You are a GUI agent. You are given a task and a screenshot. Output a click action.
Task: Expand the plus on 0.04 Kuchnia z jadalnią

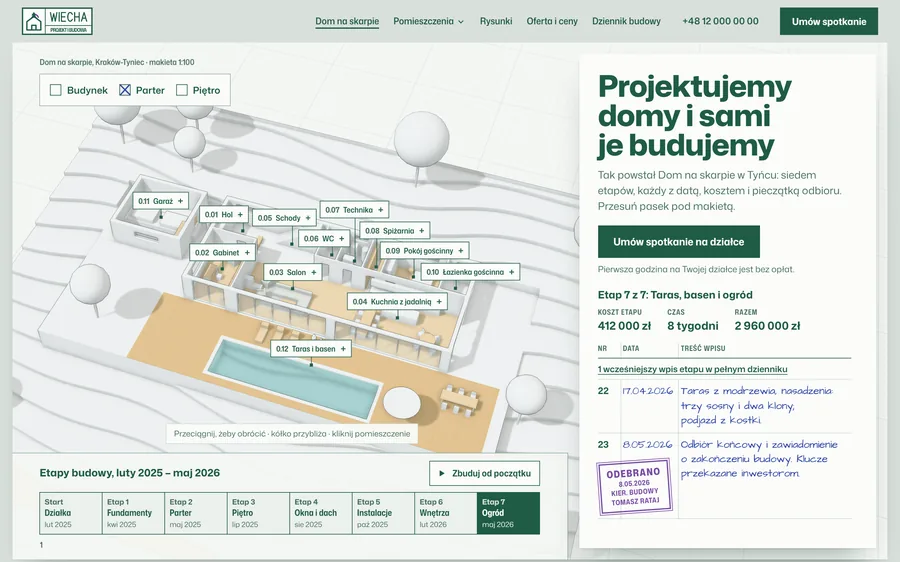(439, 301)
